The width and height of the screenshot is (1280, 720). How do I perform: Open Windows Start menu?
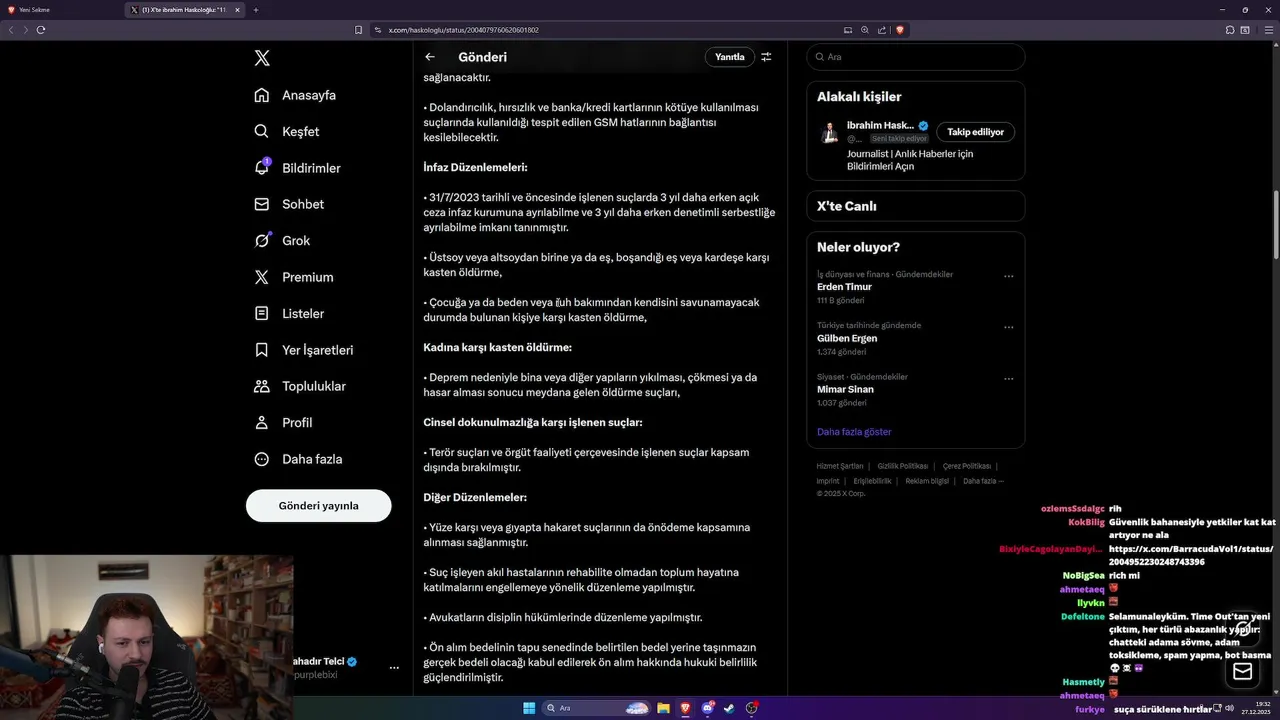(x=529, y=708)
